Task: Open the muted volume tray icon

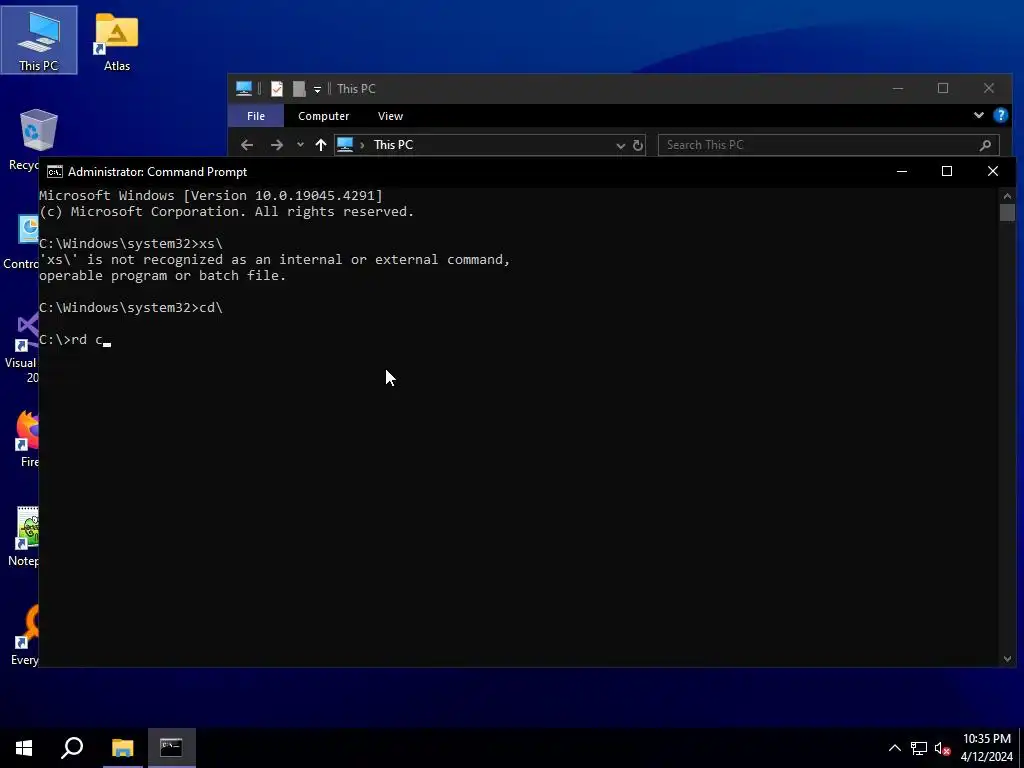Action: click(942, 748)
